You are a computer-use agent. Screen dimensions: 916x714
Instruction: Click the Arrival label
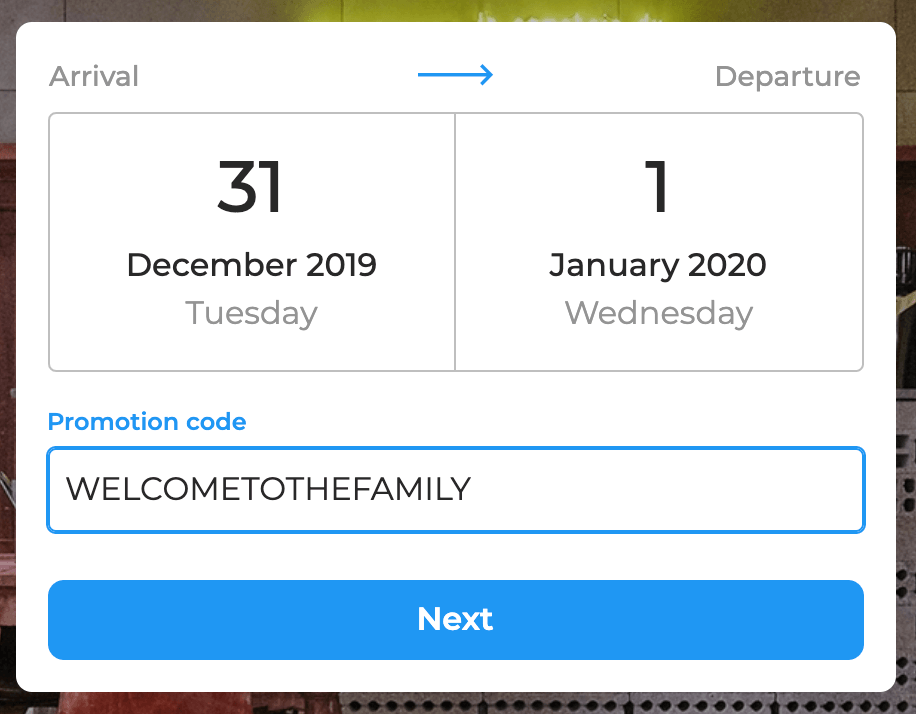[94, 77]
